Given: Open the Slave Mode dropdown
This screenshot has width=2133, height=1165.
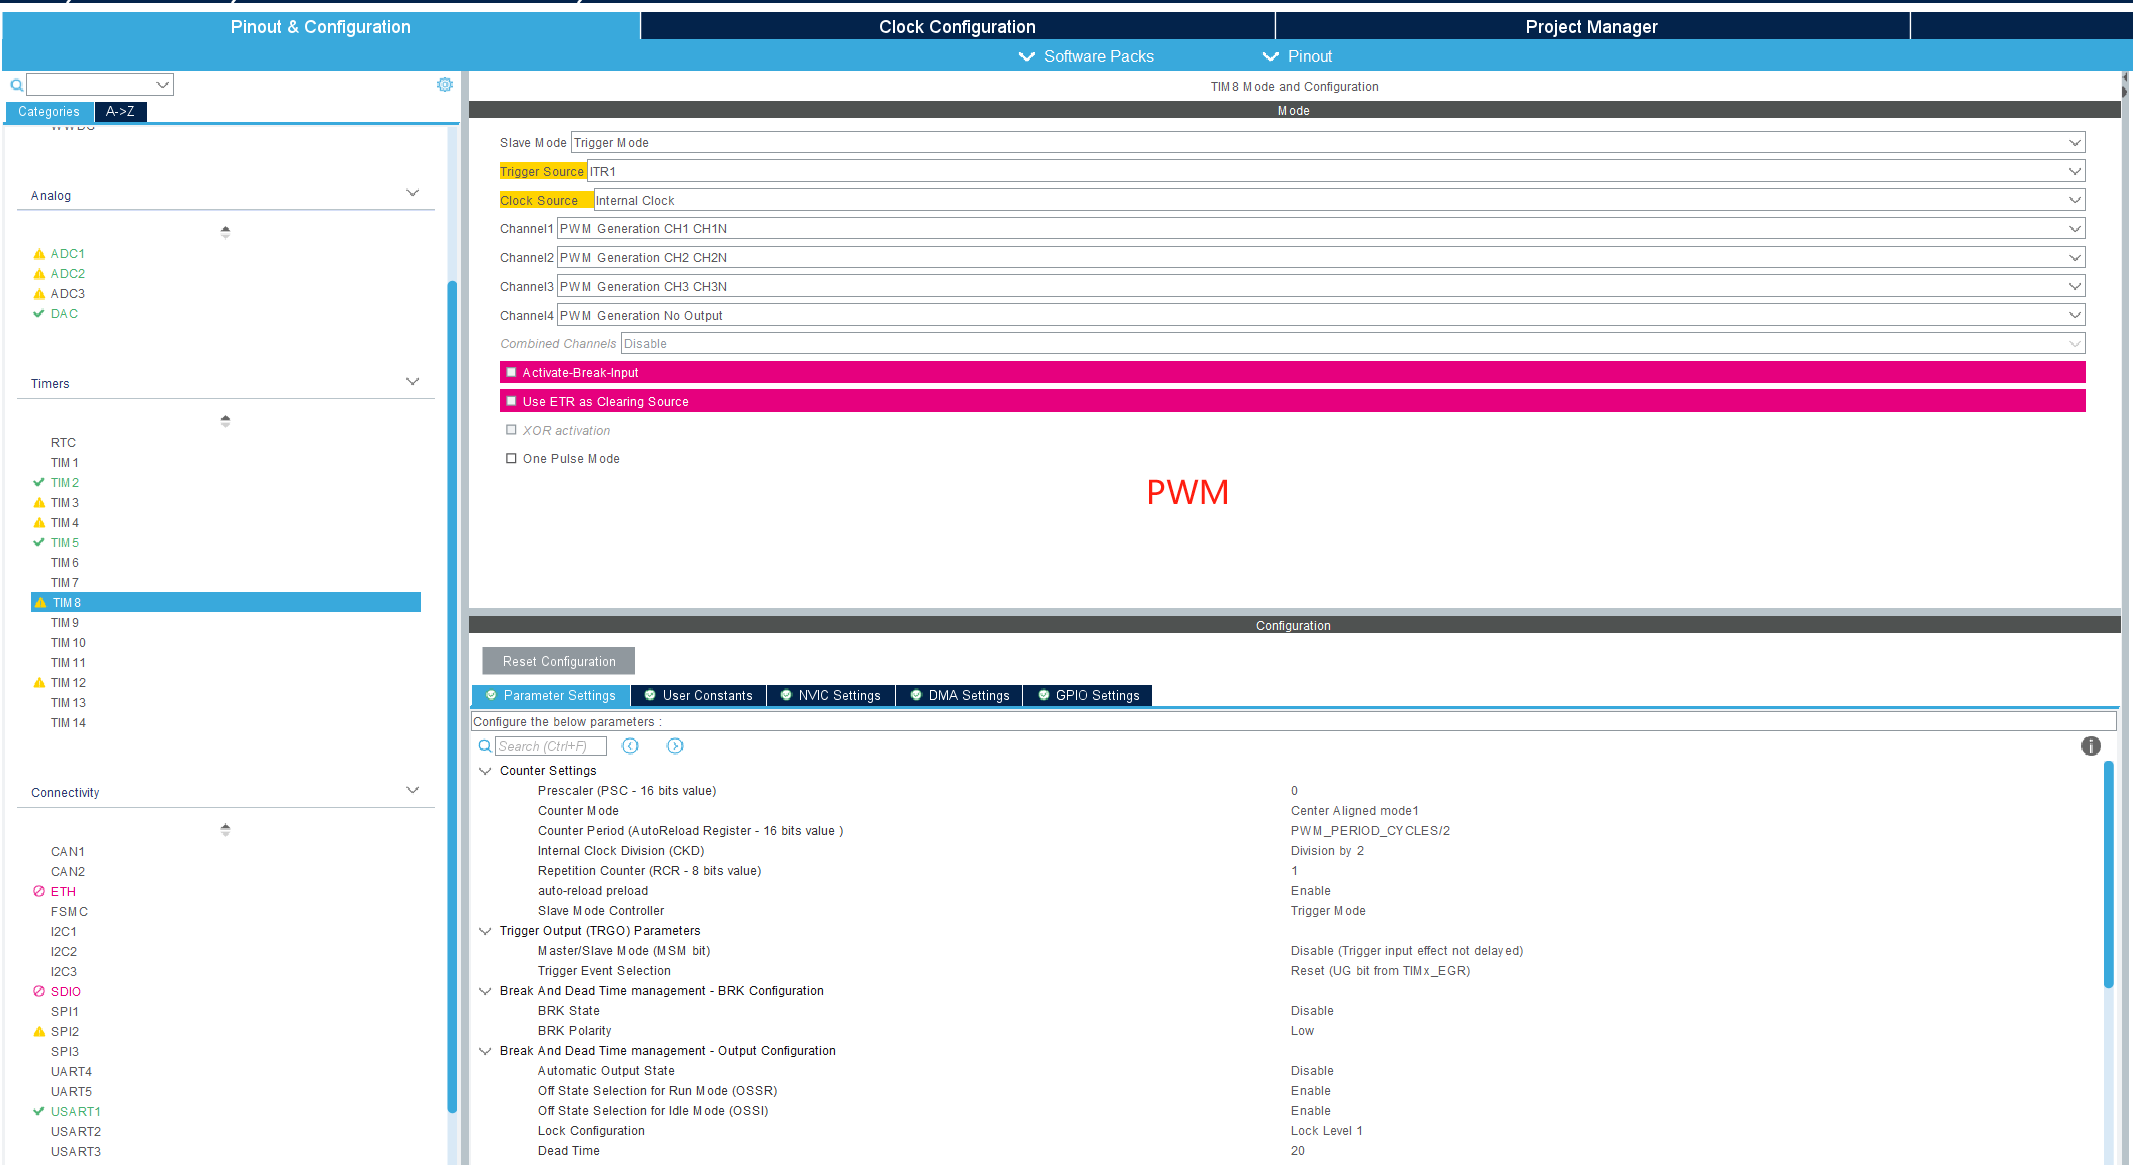Looking at the screenshot, I should pos(2074,143).
